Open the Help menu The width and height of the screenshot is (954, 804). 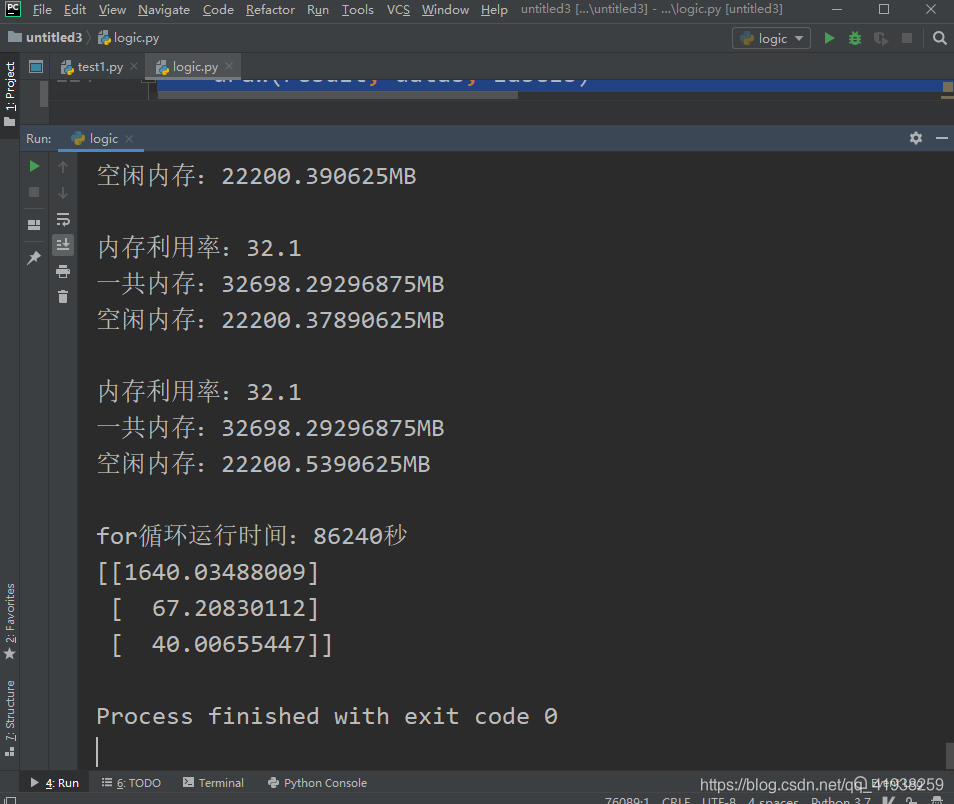tap(493, 10)
